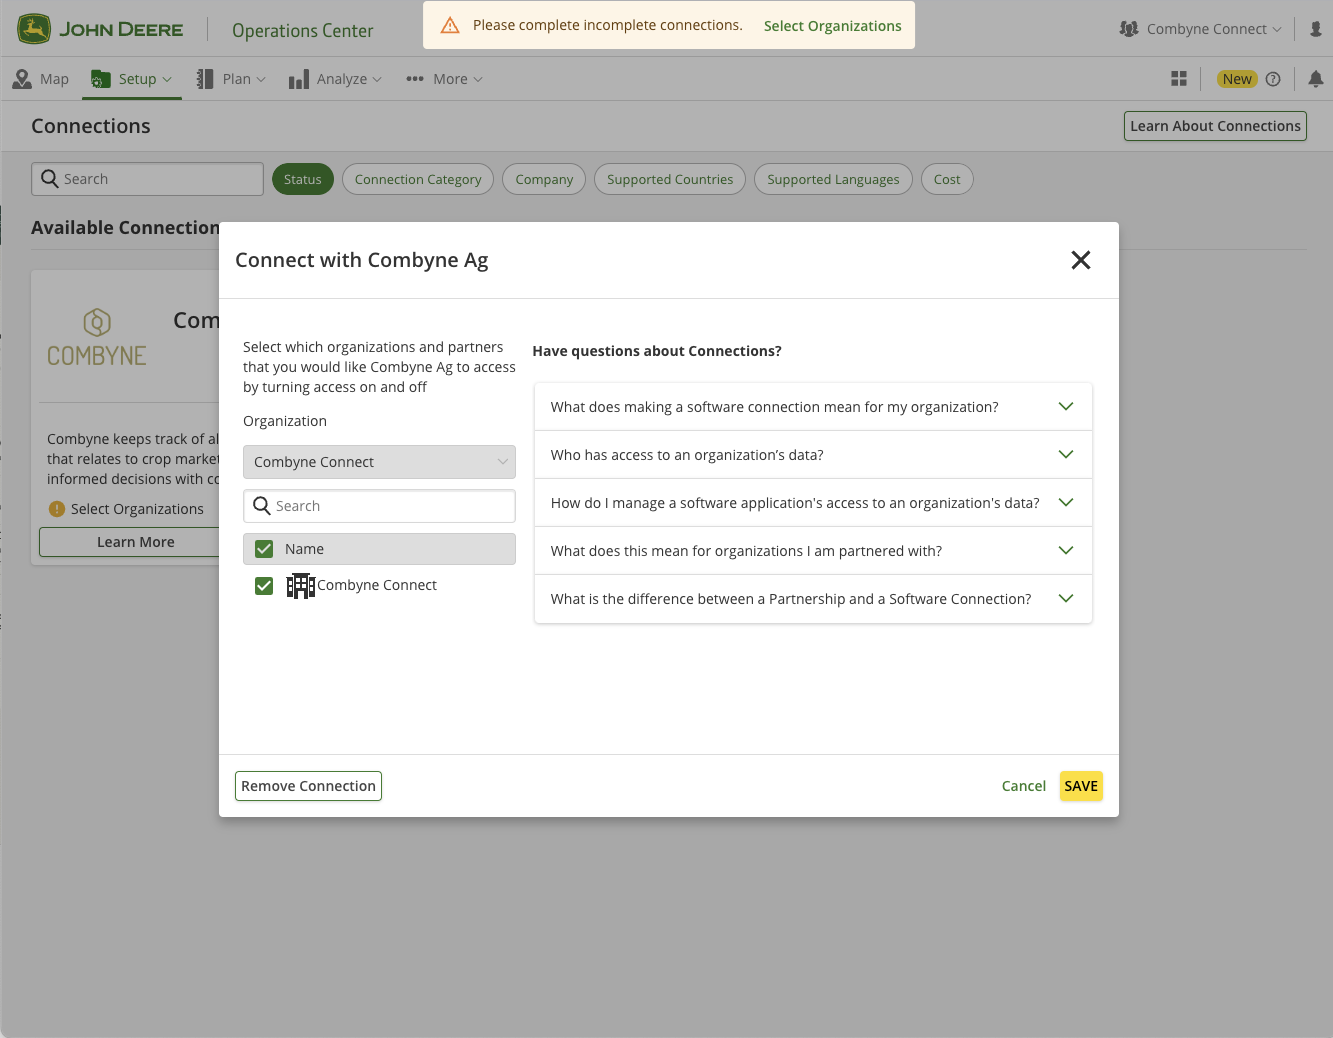The image size is (1333, 1038).
Task: Click the Map pin icon
Action: coord(22,79)
